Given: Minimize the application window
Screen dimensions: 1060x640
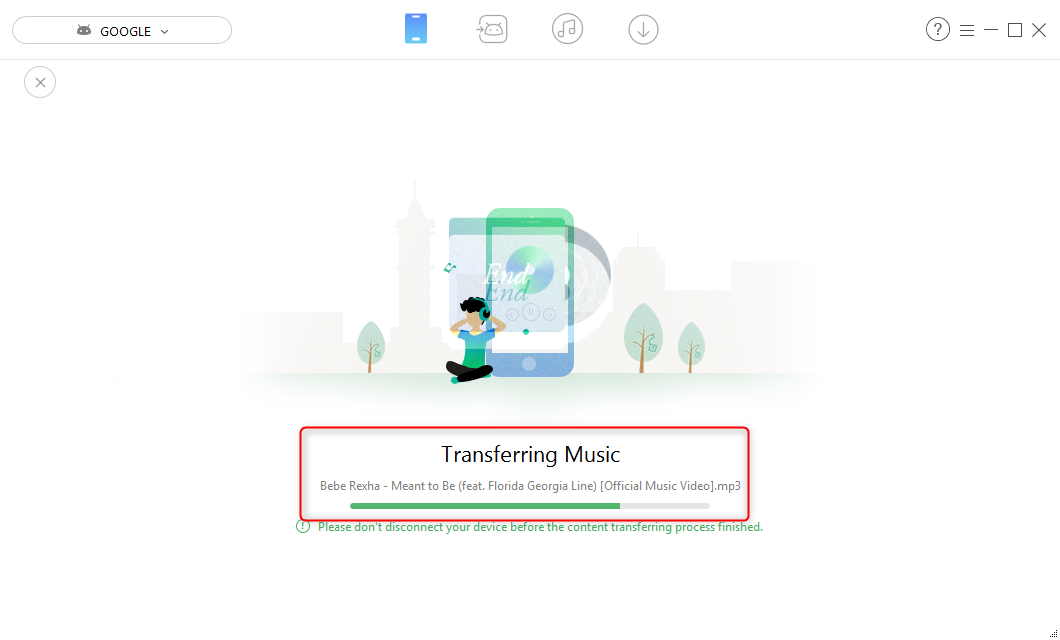Looking at the screenshot, I should 991,30.
